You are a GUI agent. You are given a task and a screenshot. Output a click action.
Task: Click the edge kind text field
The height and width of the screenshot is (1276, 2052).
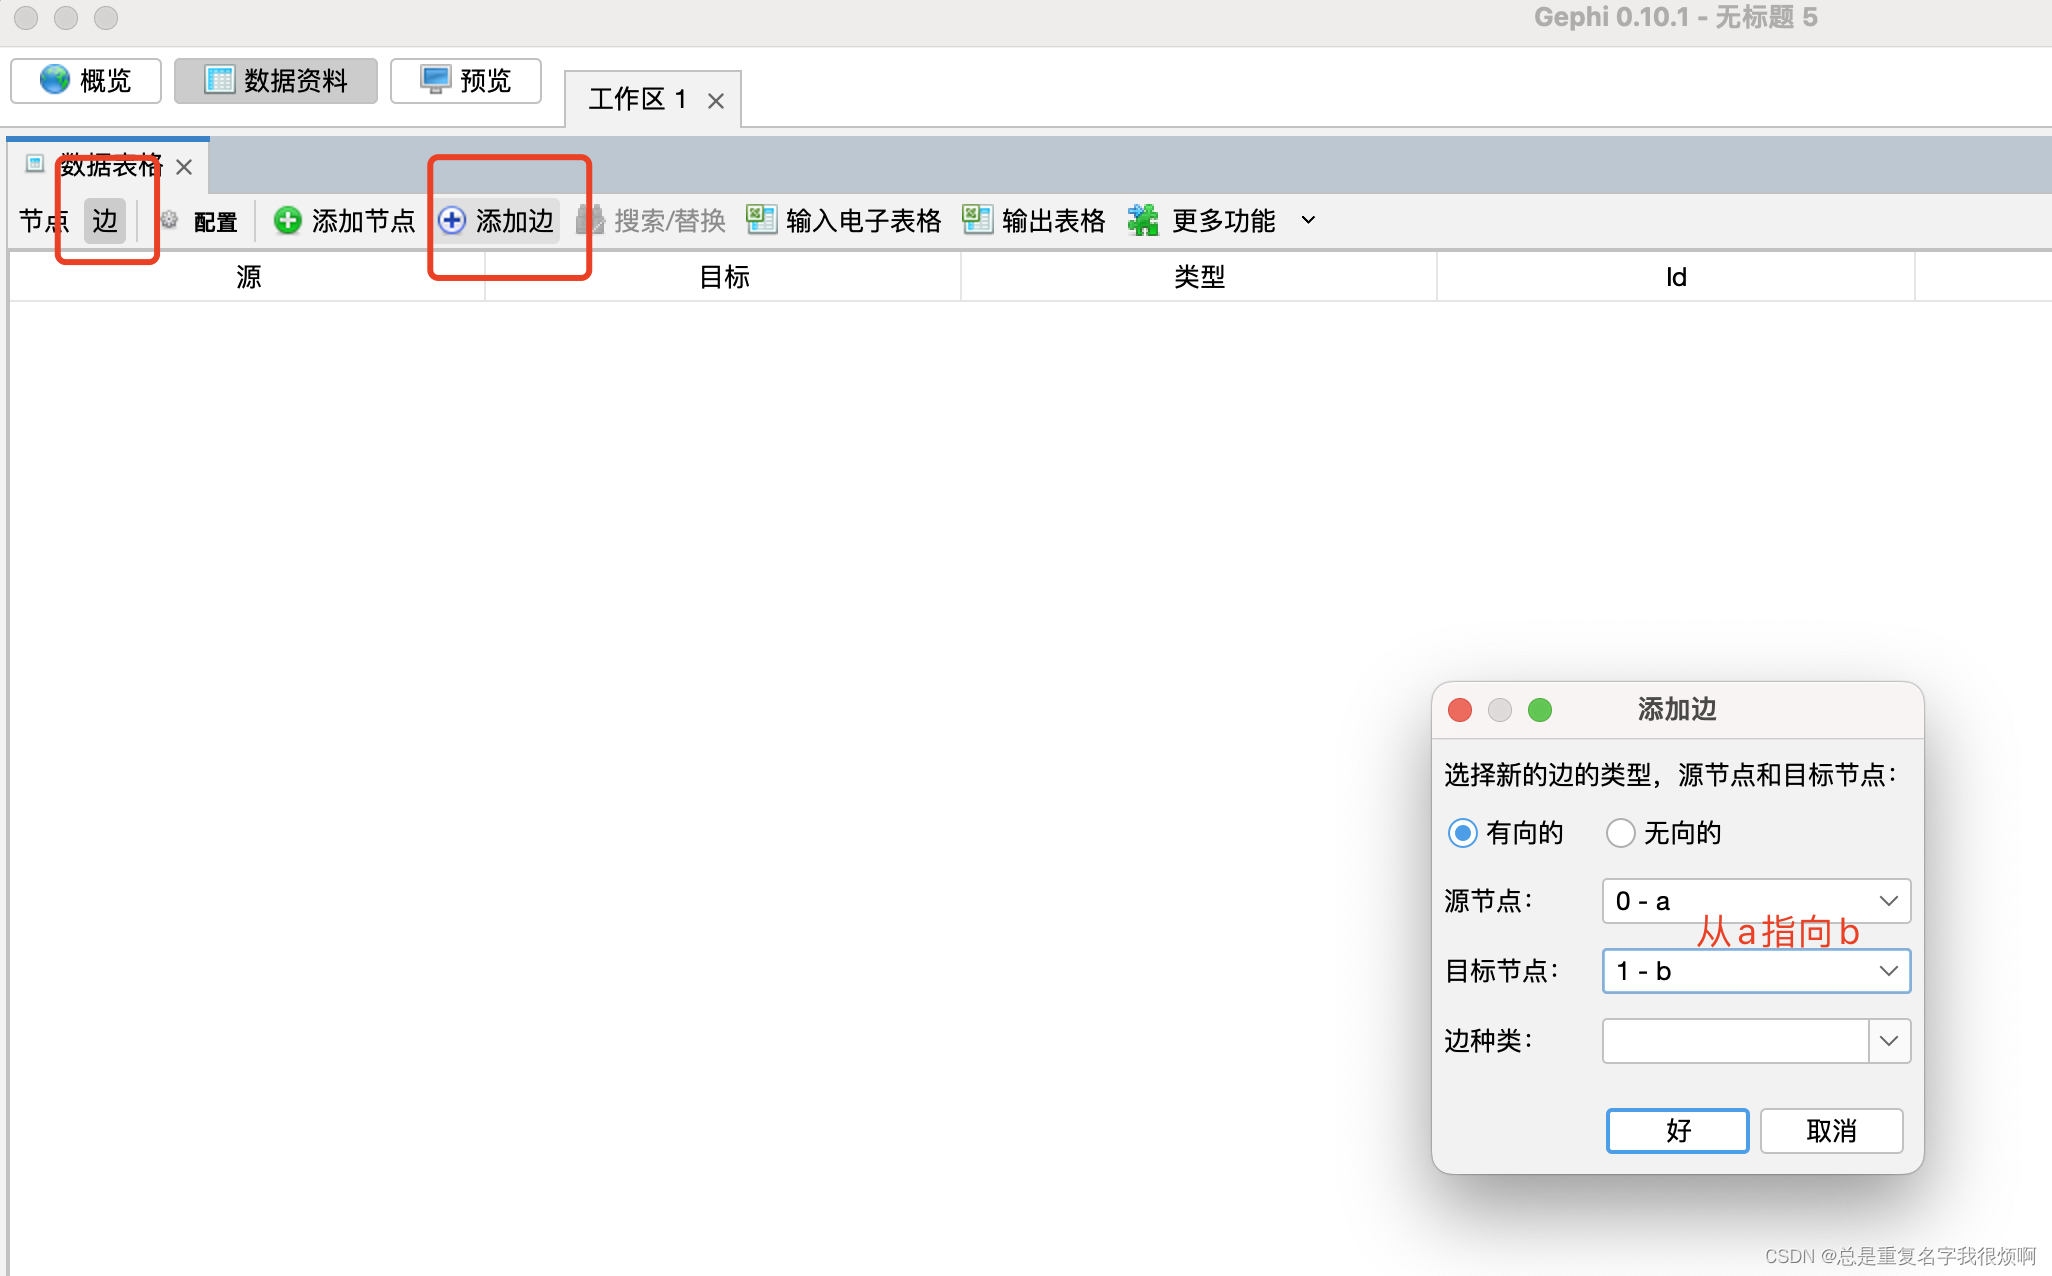[x=1735, y=1041]
